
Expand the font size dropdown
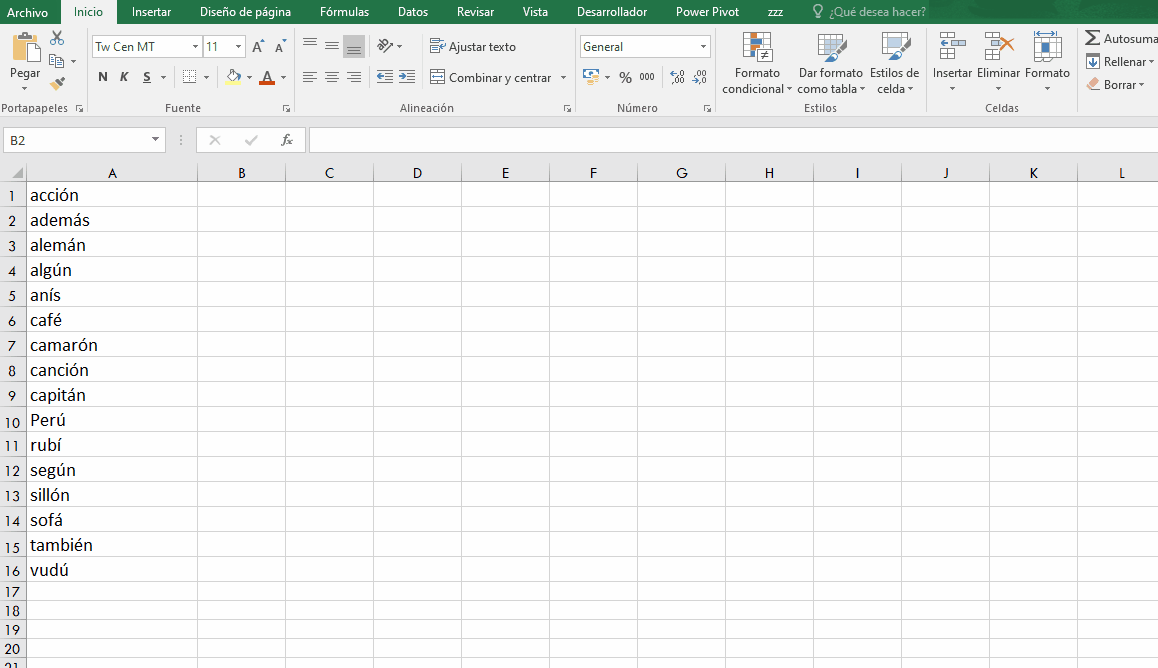(x=236, y=46)
